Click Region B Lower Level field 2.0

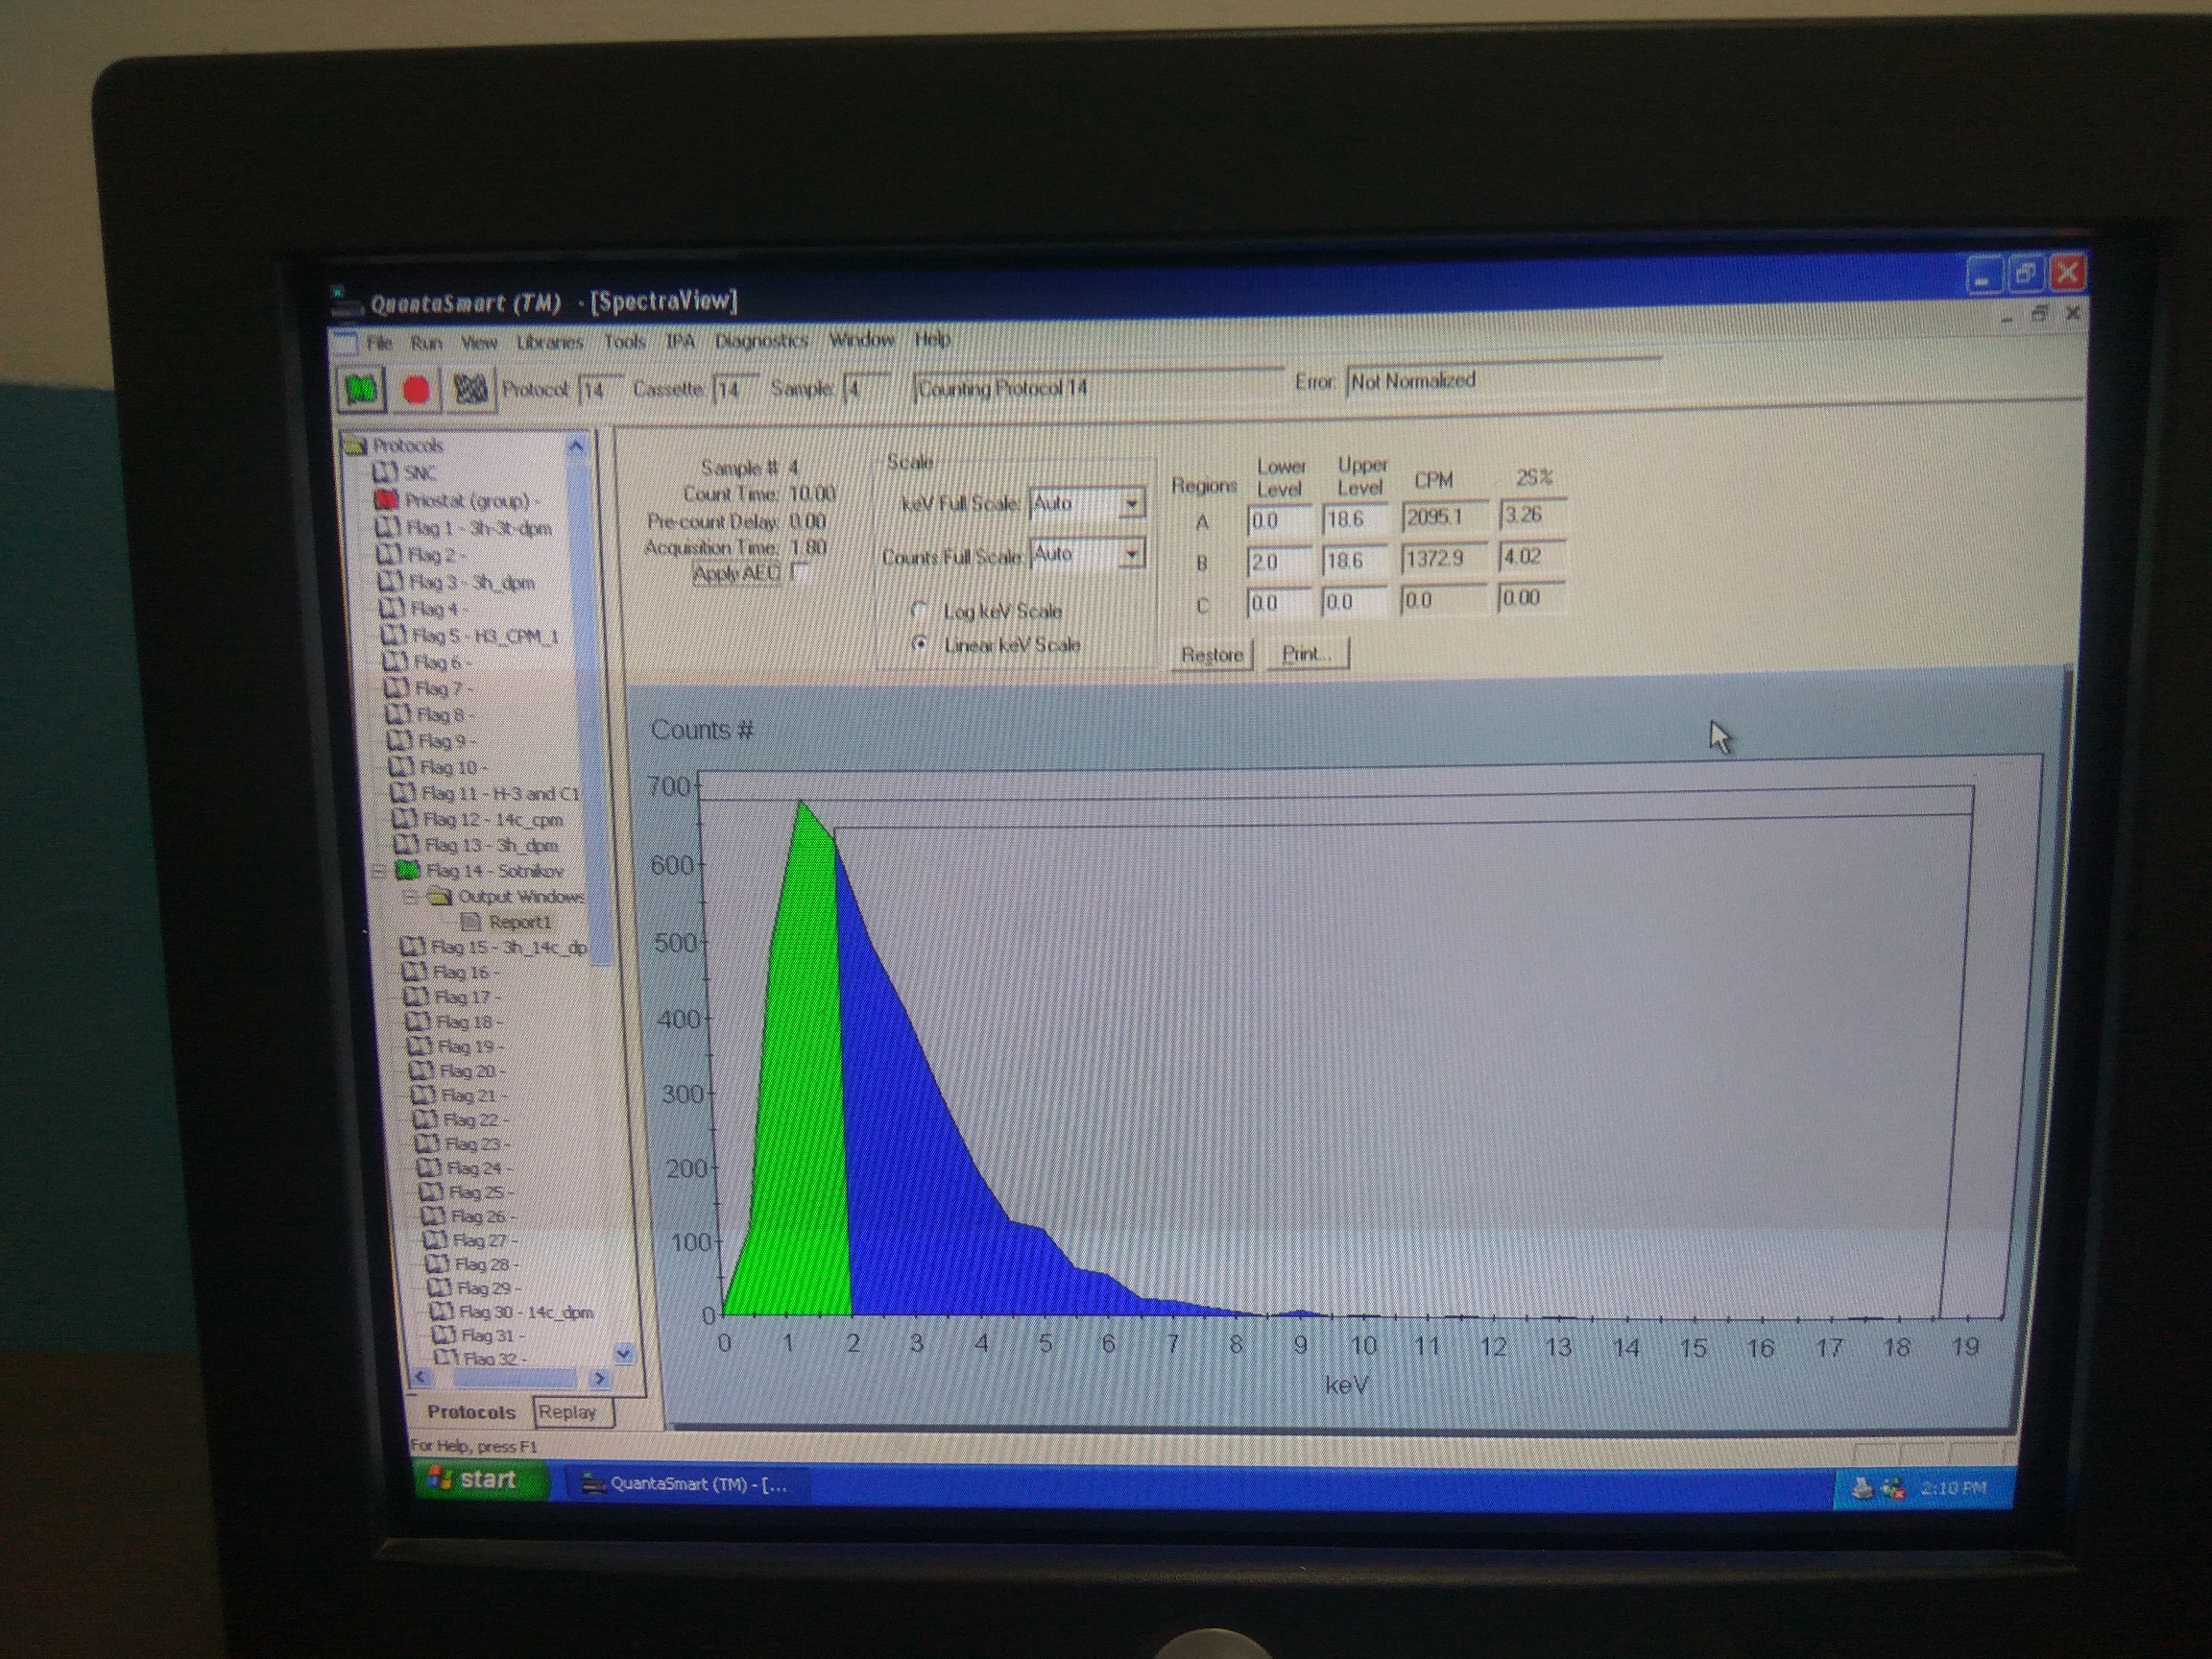point(1280,562)
